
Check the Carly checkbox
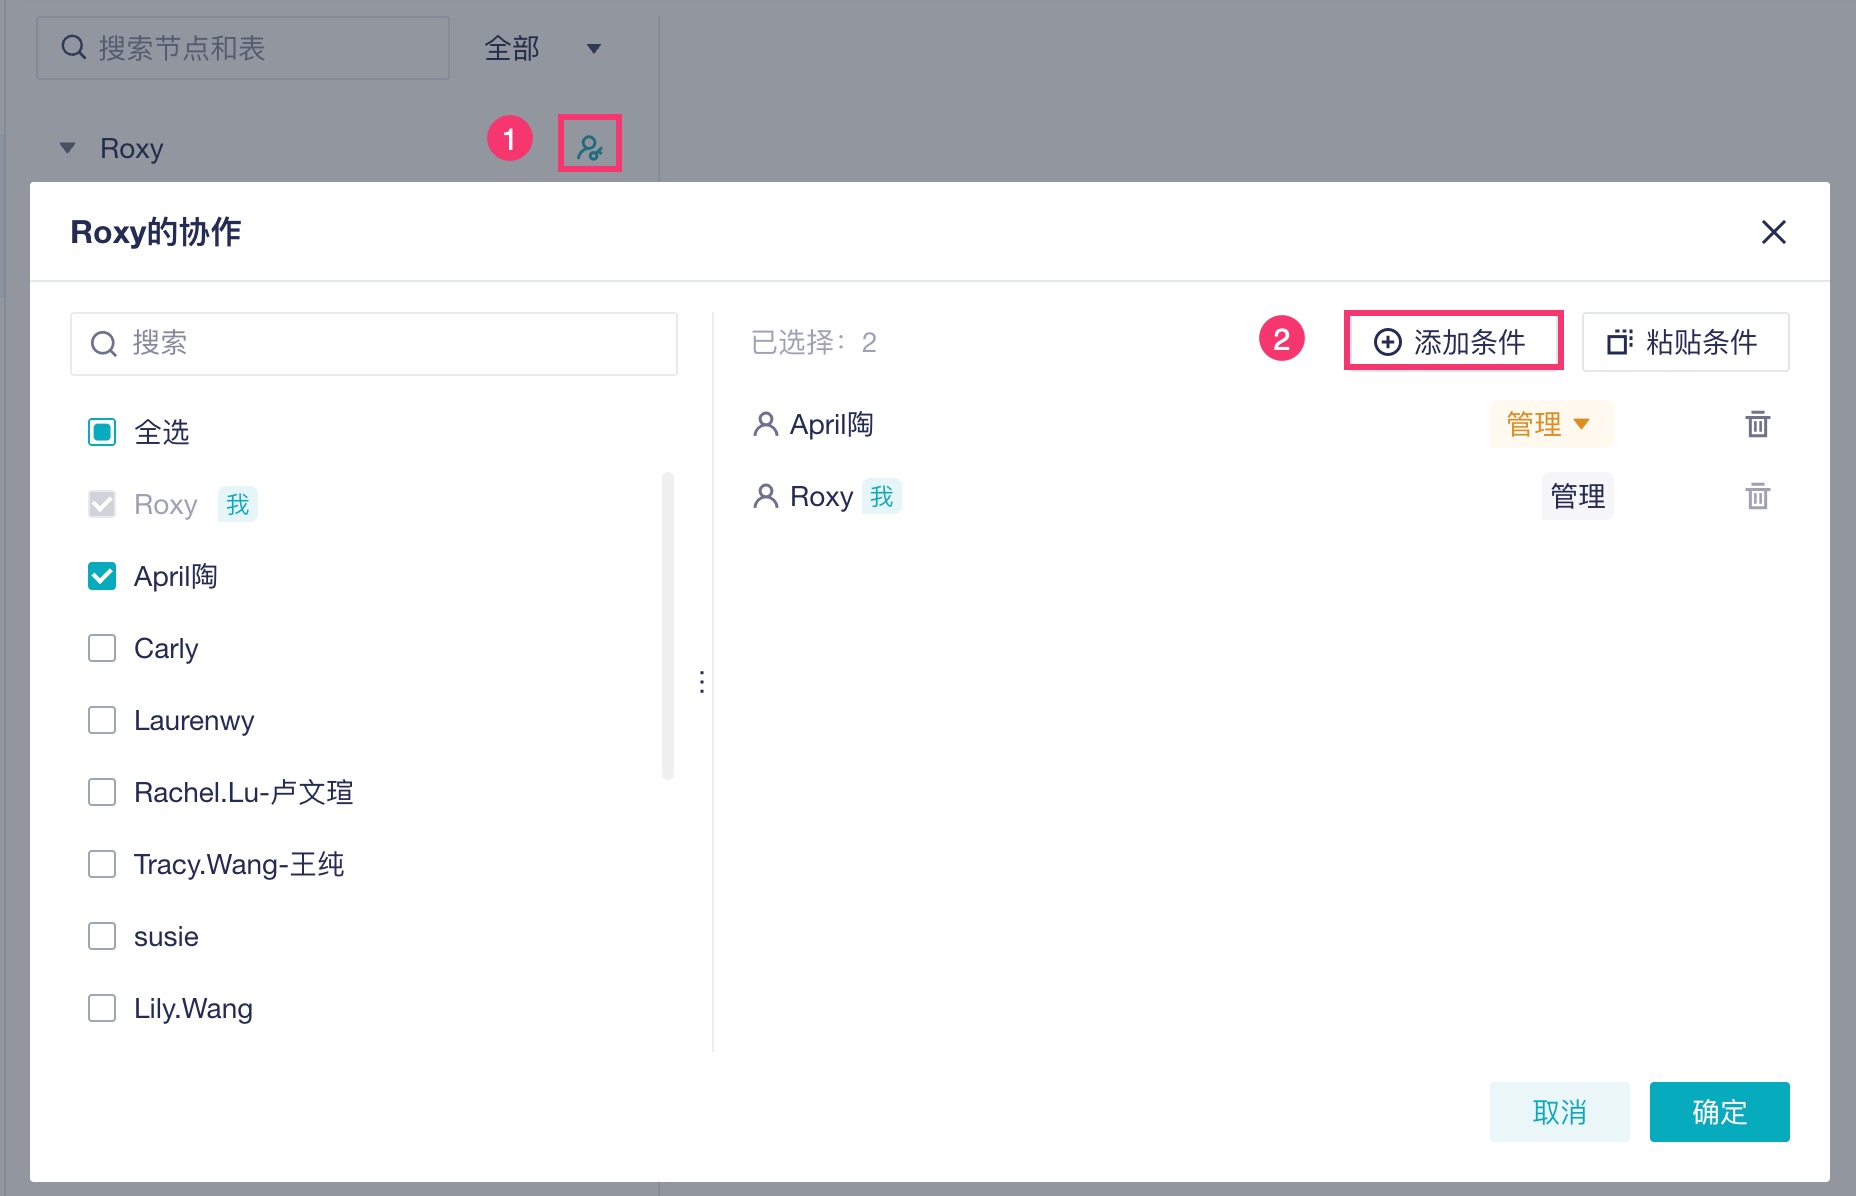point(102,648)
